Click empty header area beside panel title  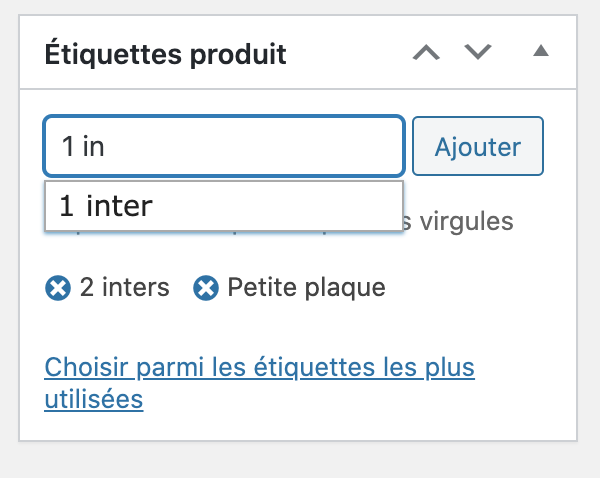click(x=348, y=52)
